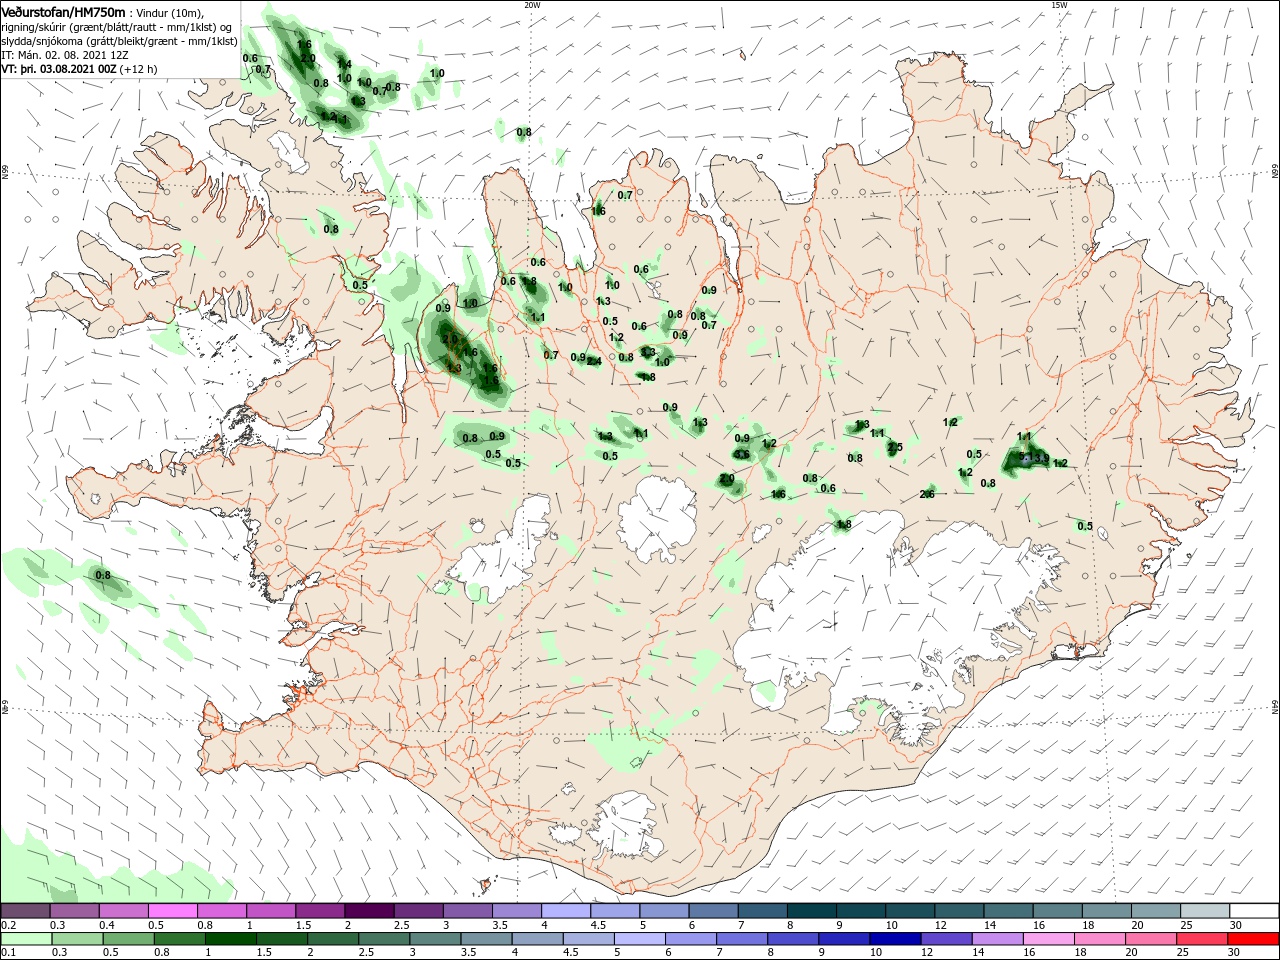Viewport: 1280px width, 960px height.
Task: Click darkest purple swatch between 2 and 2.5
Action: click(x=369, y=911)
